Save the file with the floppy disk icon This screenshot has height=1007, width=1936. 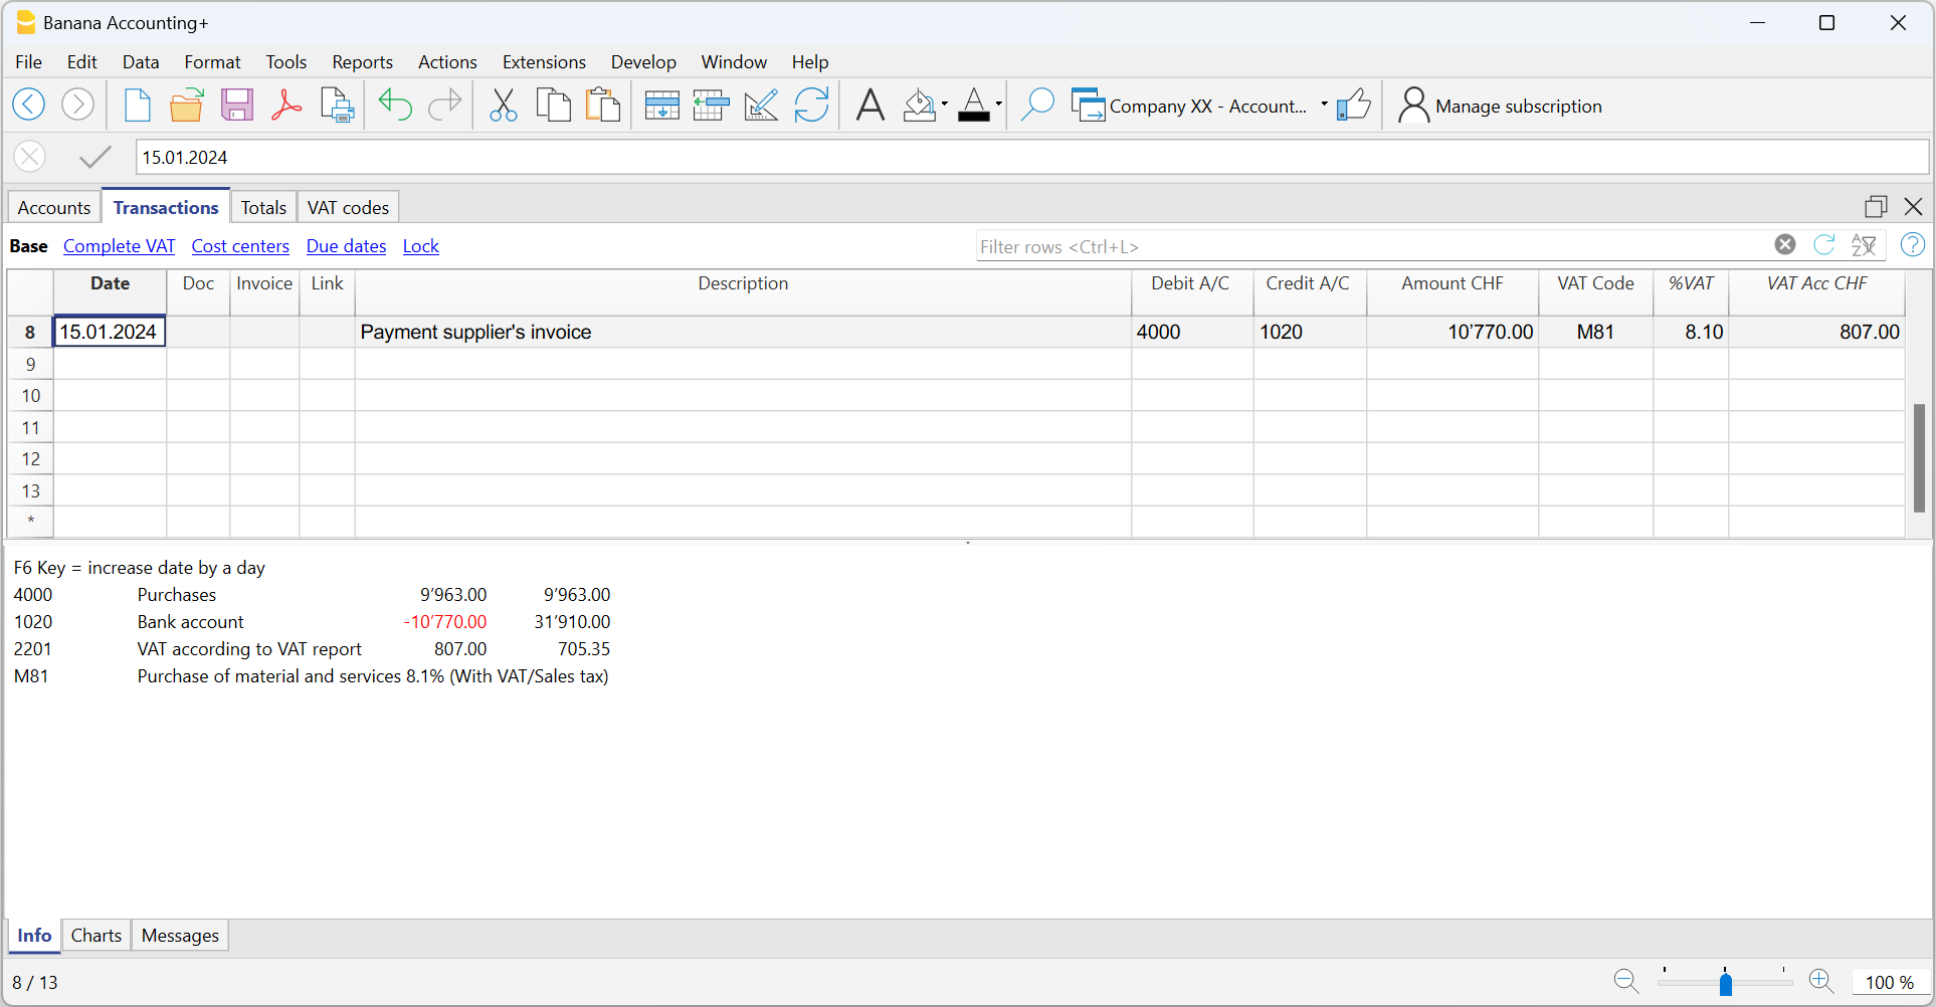(x=237, y=104)
